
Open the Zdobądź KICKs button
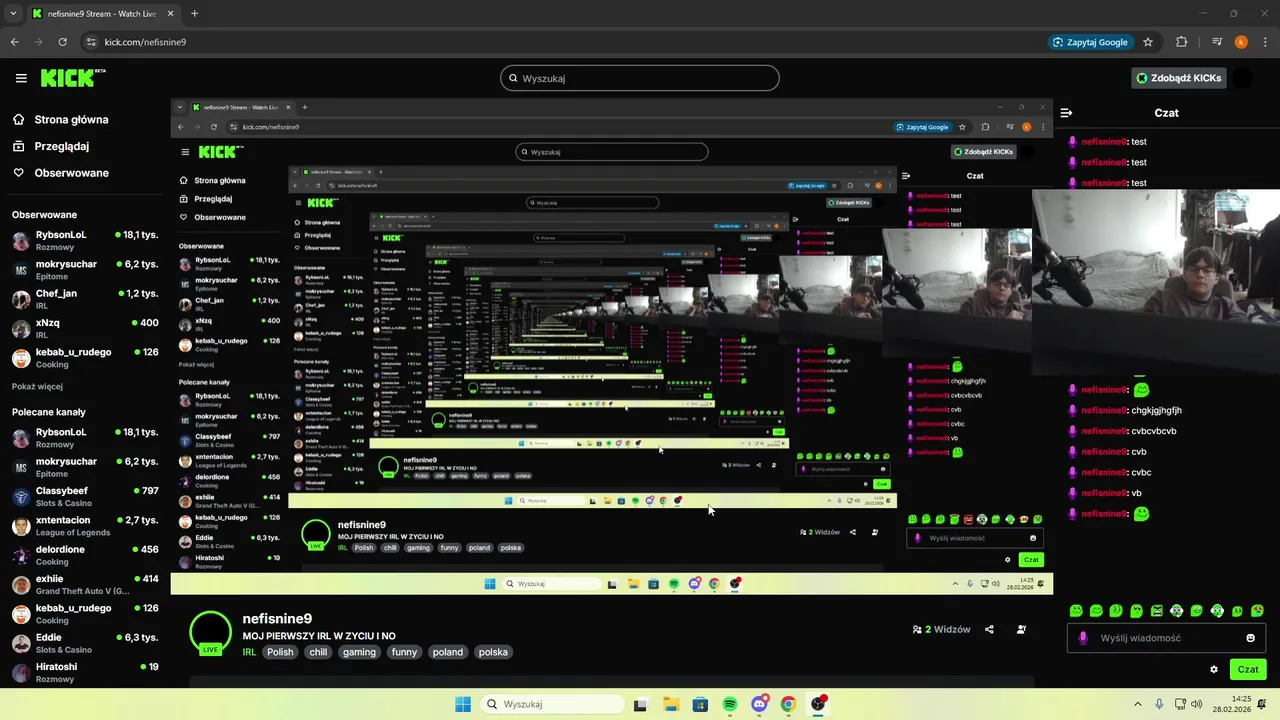click(x=1179, y=78)
